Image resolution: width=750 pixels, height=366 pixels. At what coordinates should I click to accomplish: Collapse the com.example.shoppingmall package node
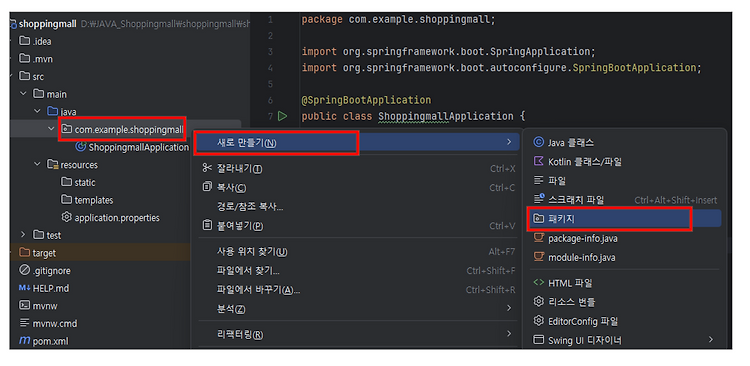52,130
